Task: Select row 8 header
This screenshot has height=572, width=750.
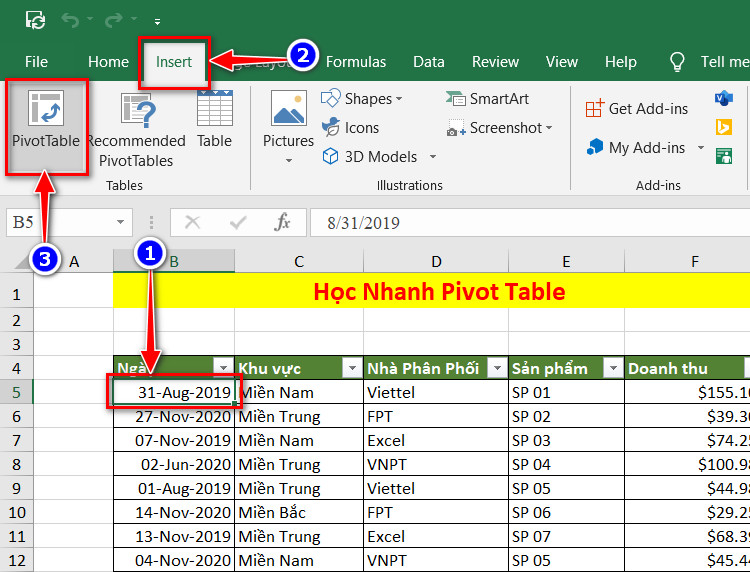Action: [17, 464]
